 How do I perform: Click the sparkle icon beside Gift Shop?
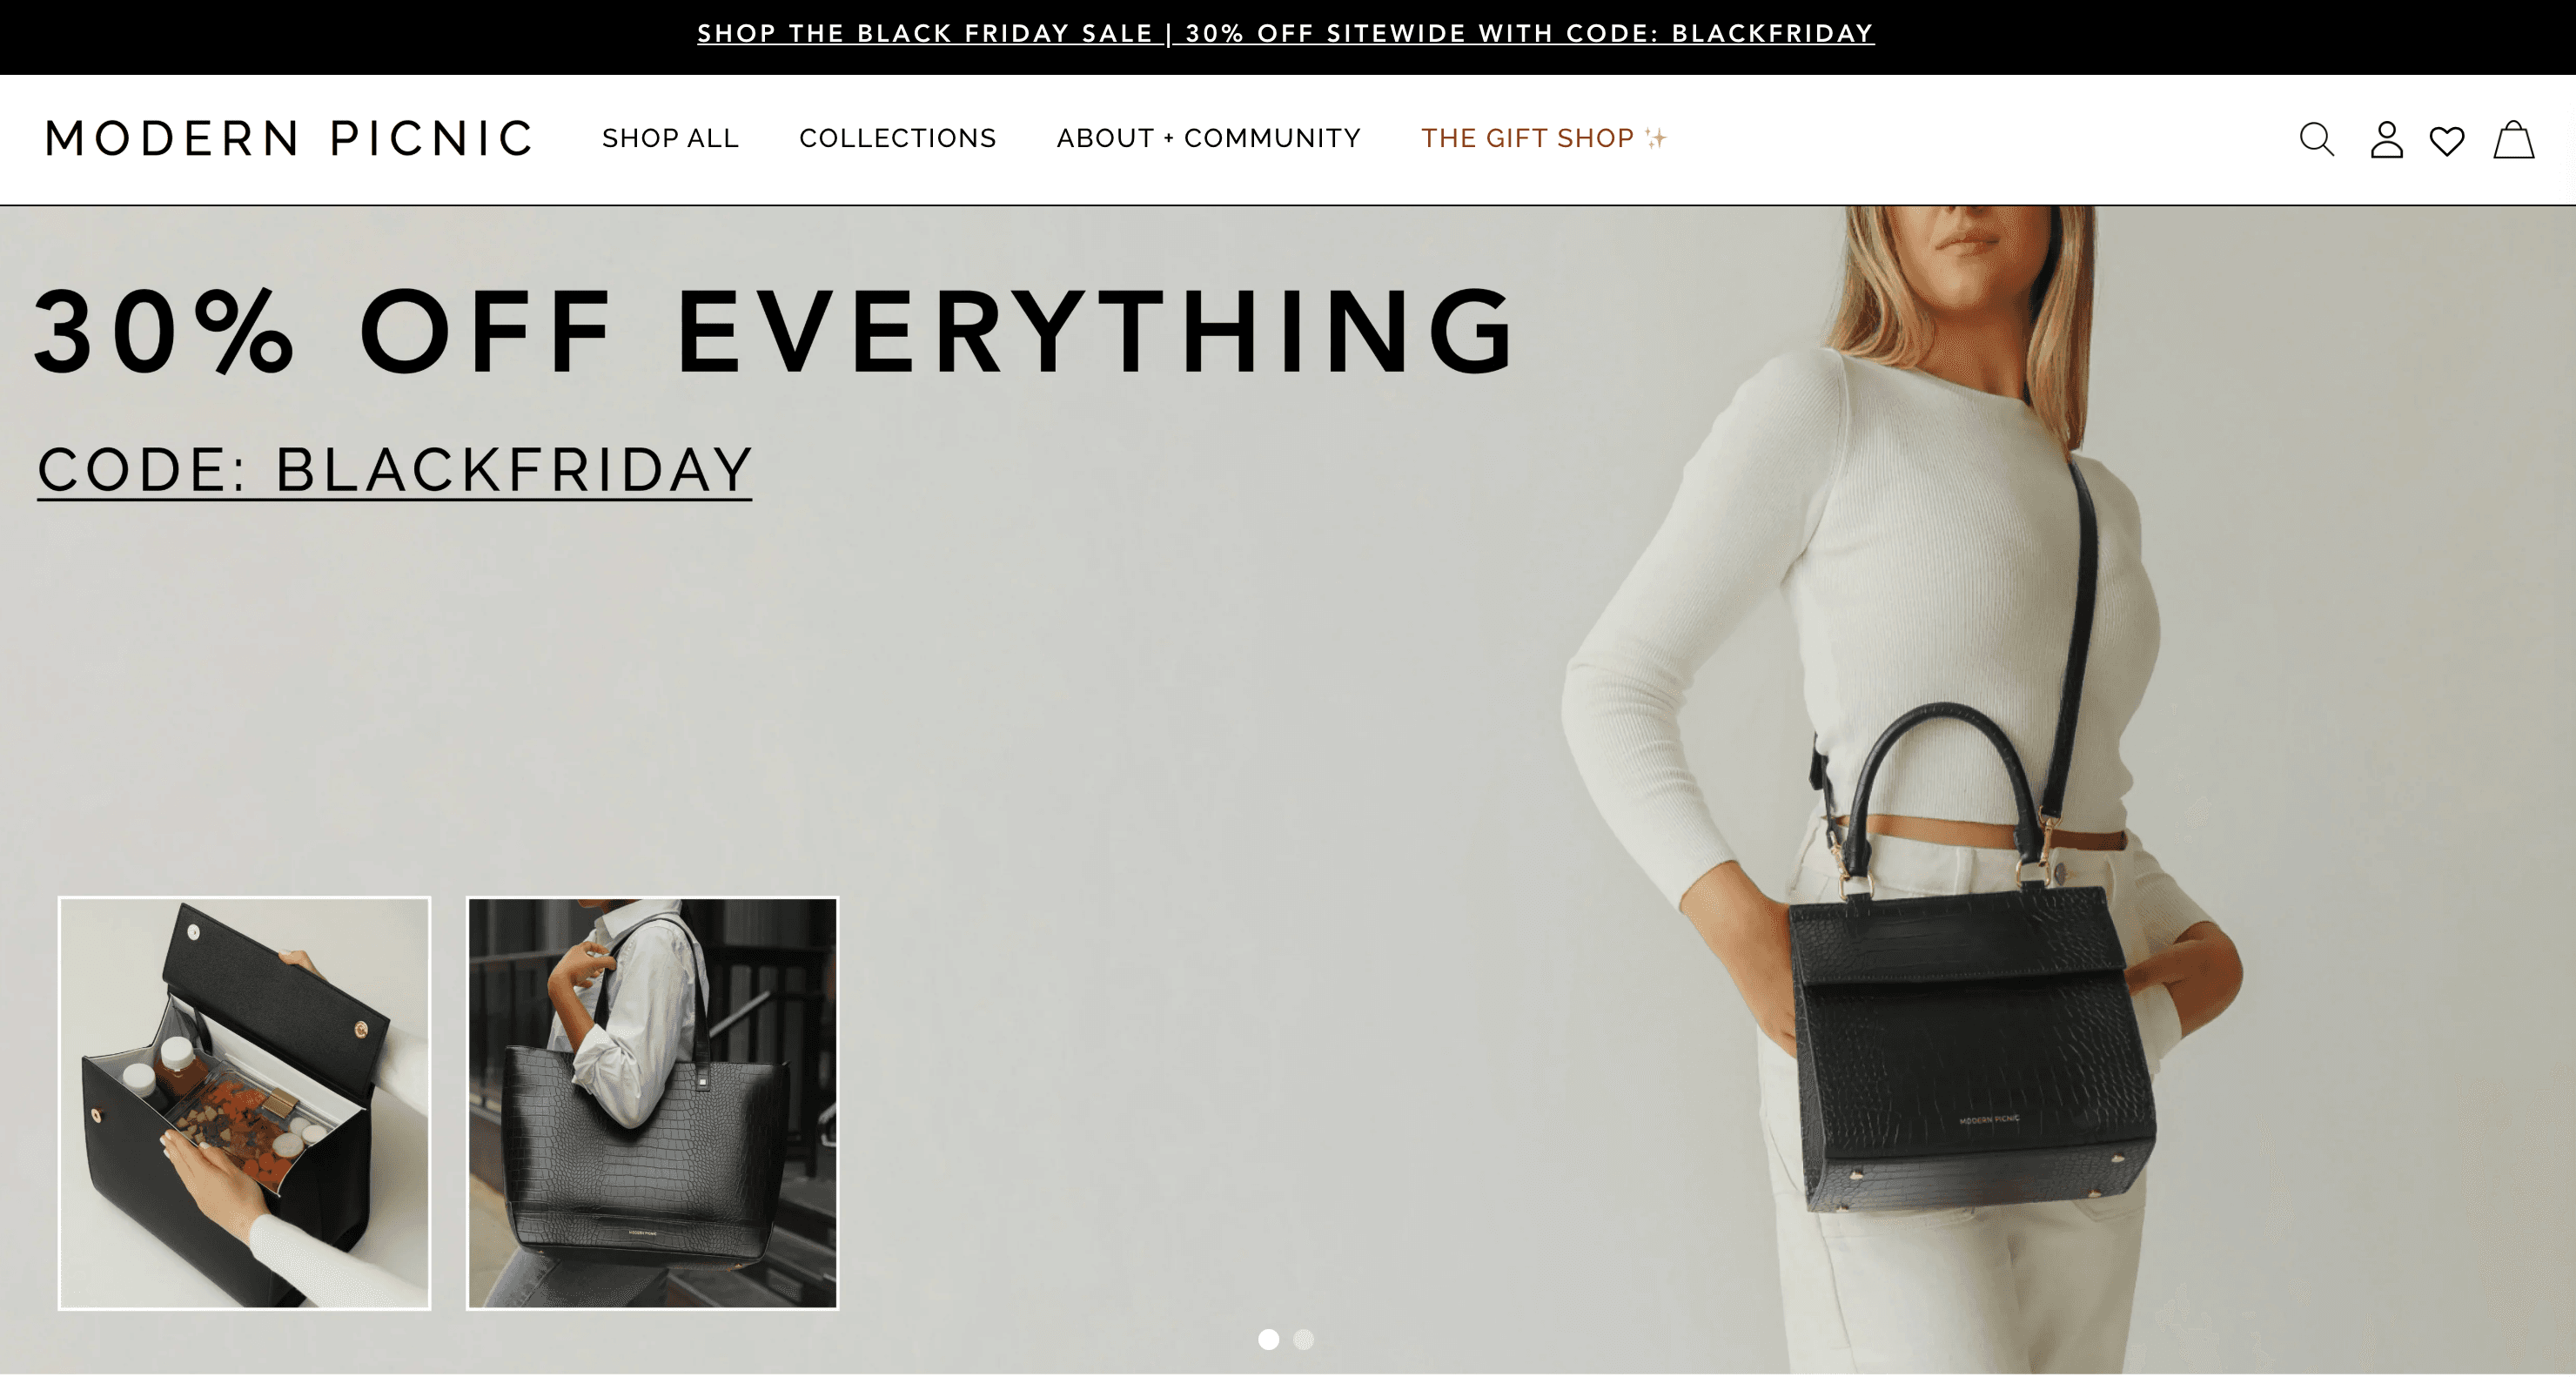point(1656,138)
